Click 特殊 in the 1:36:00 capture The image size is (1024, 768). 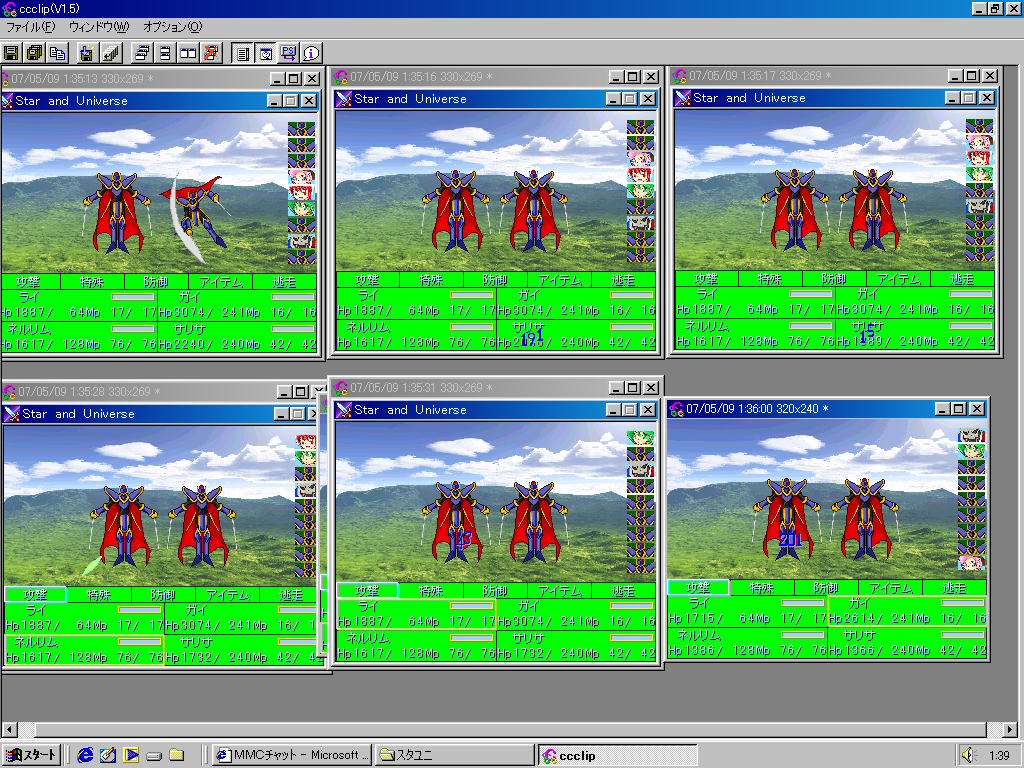[761, 588]
